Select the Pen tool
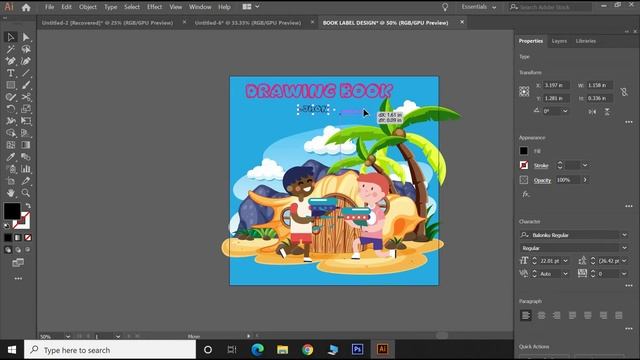640x360 pixels. pyautogui.click(x=11, y=61)
